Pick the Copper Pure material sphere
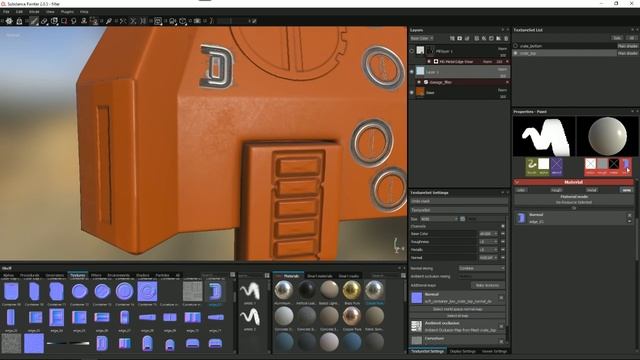The image size is (640, 360). [351, 316]
